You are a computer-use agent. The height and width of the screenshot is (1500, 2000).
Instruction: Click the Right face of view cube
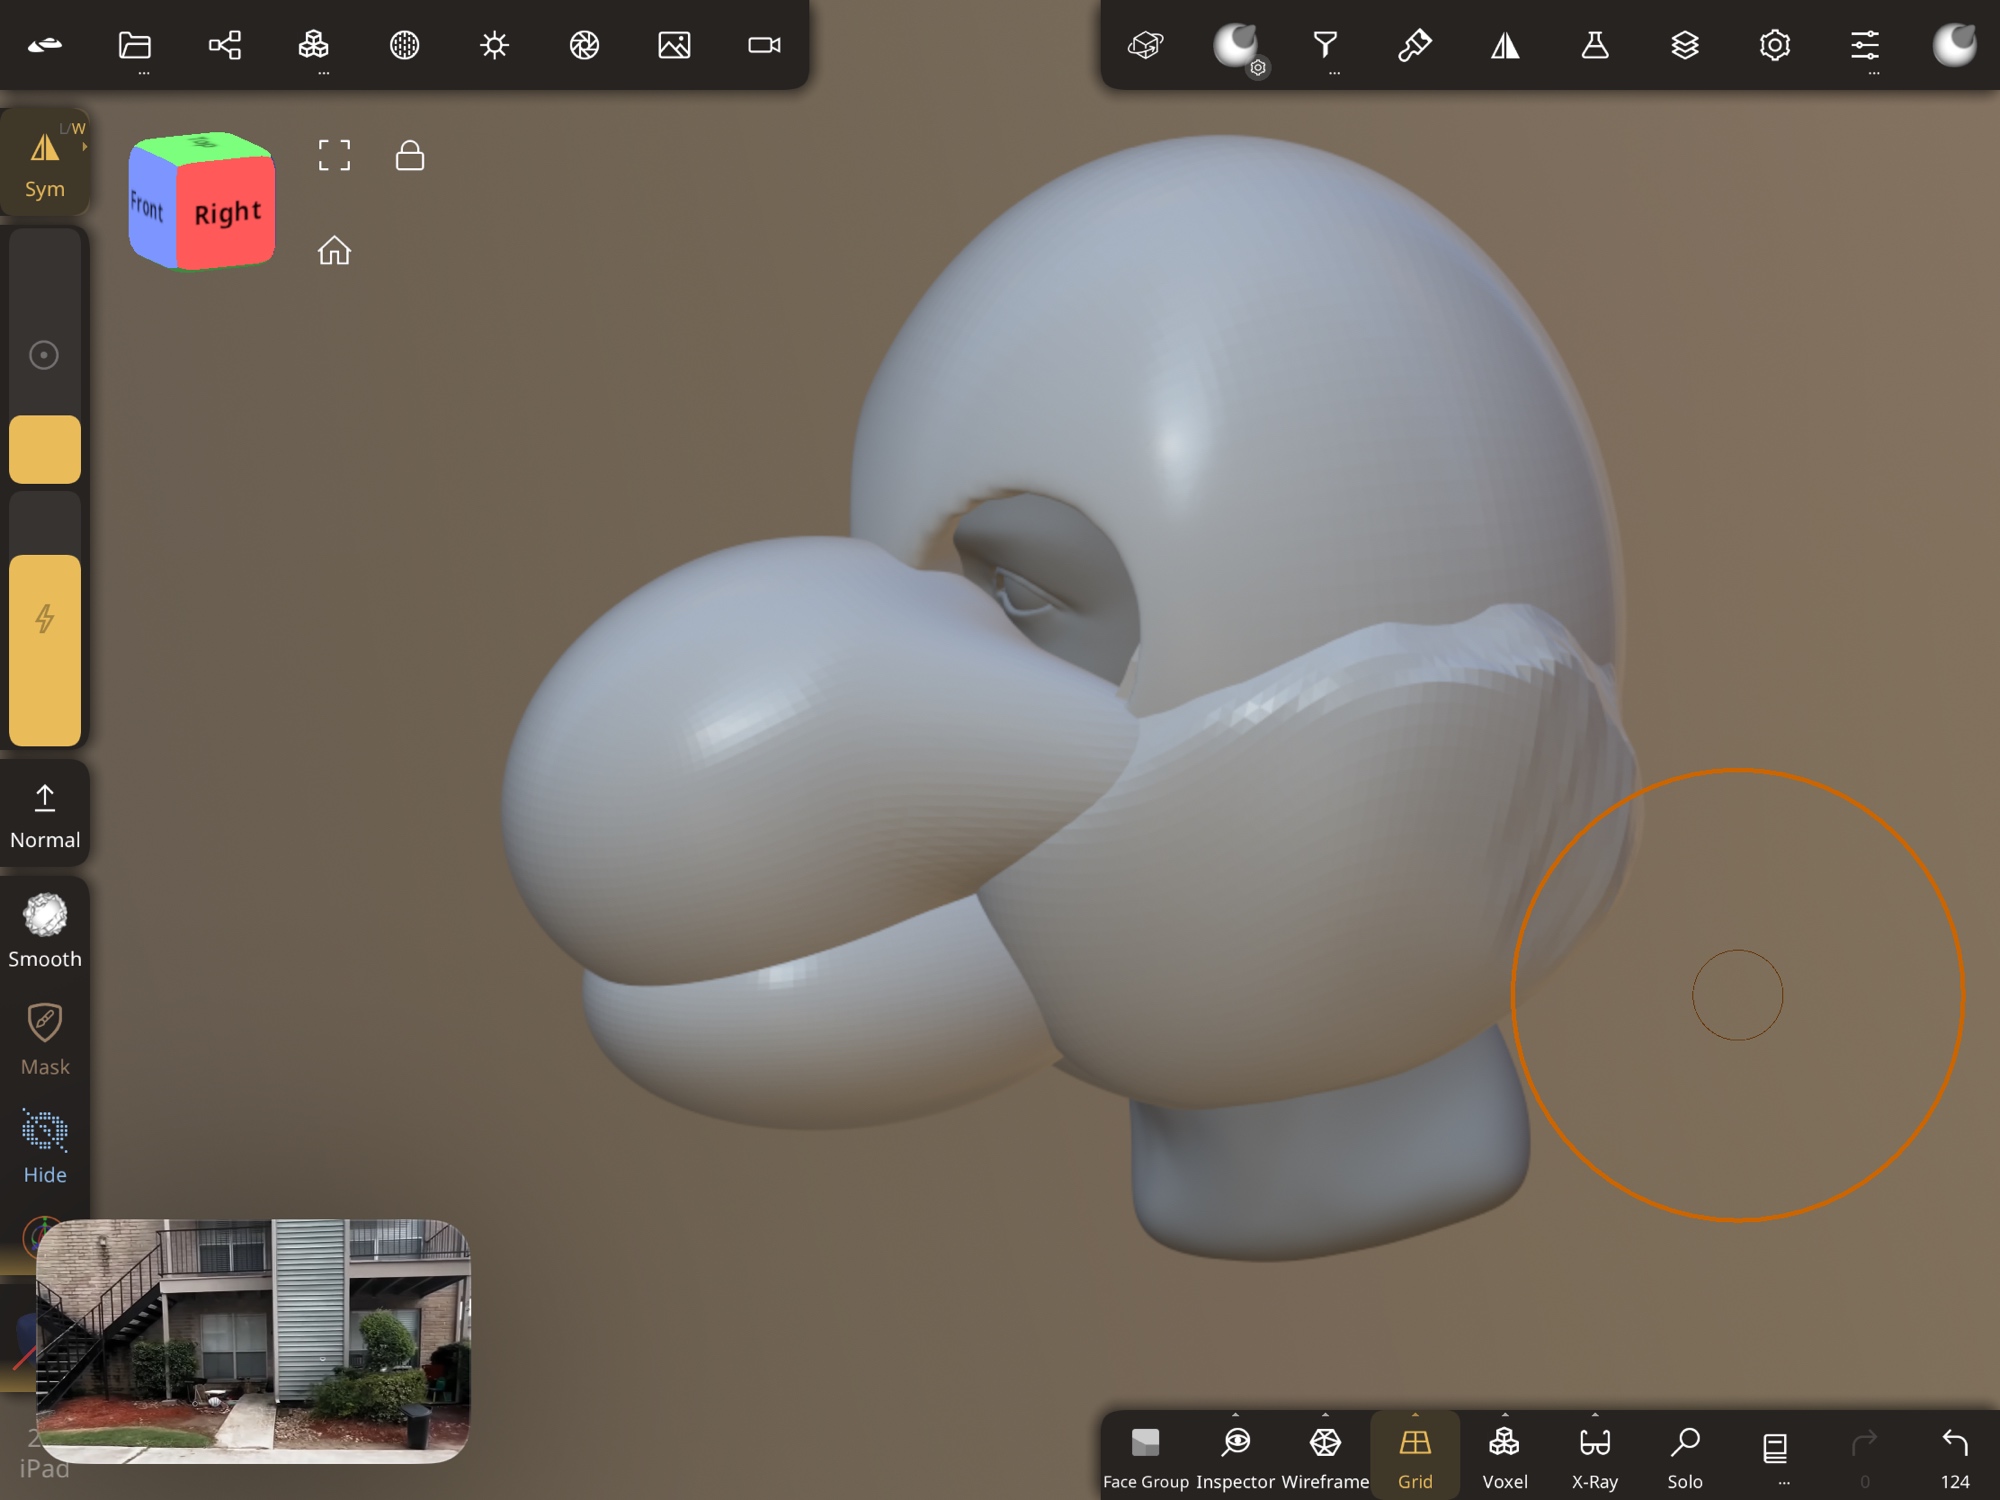click(227, 213)
